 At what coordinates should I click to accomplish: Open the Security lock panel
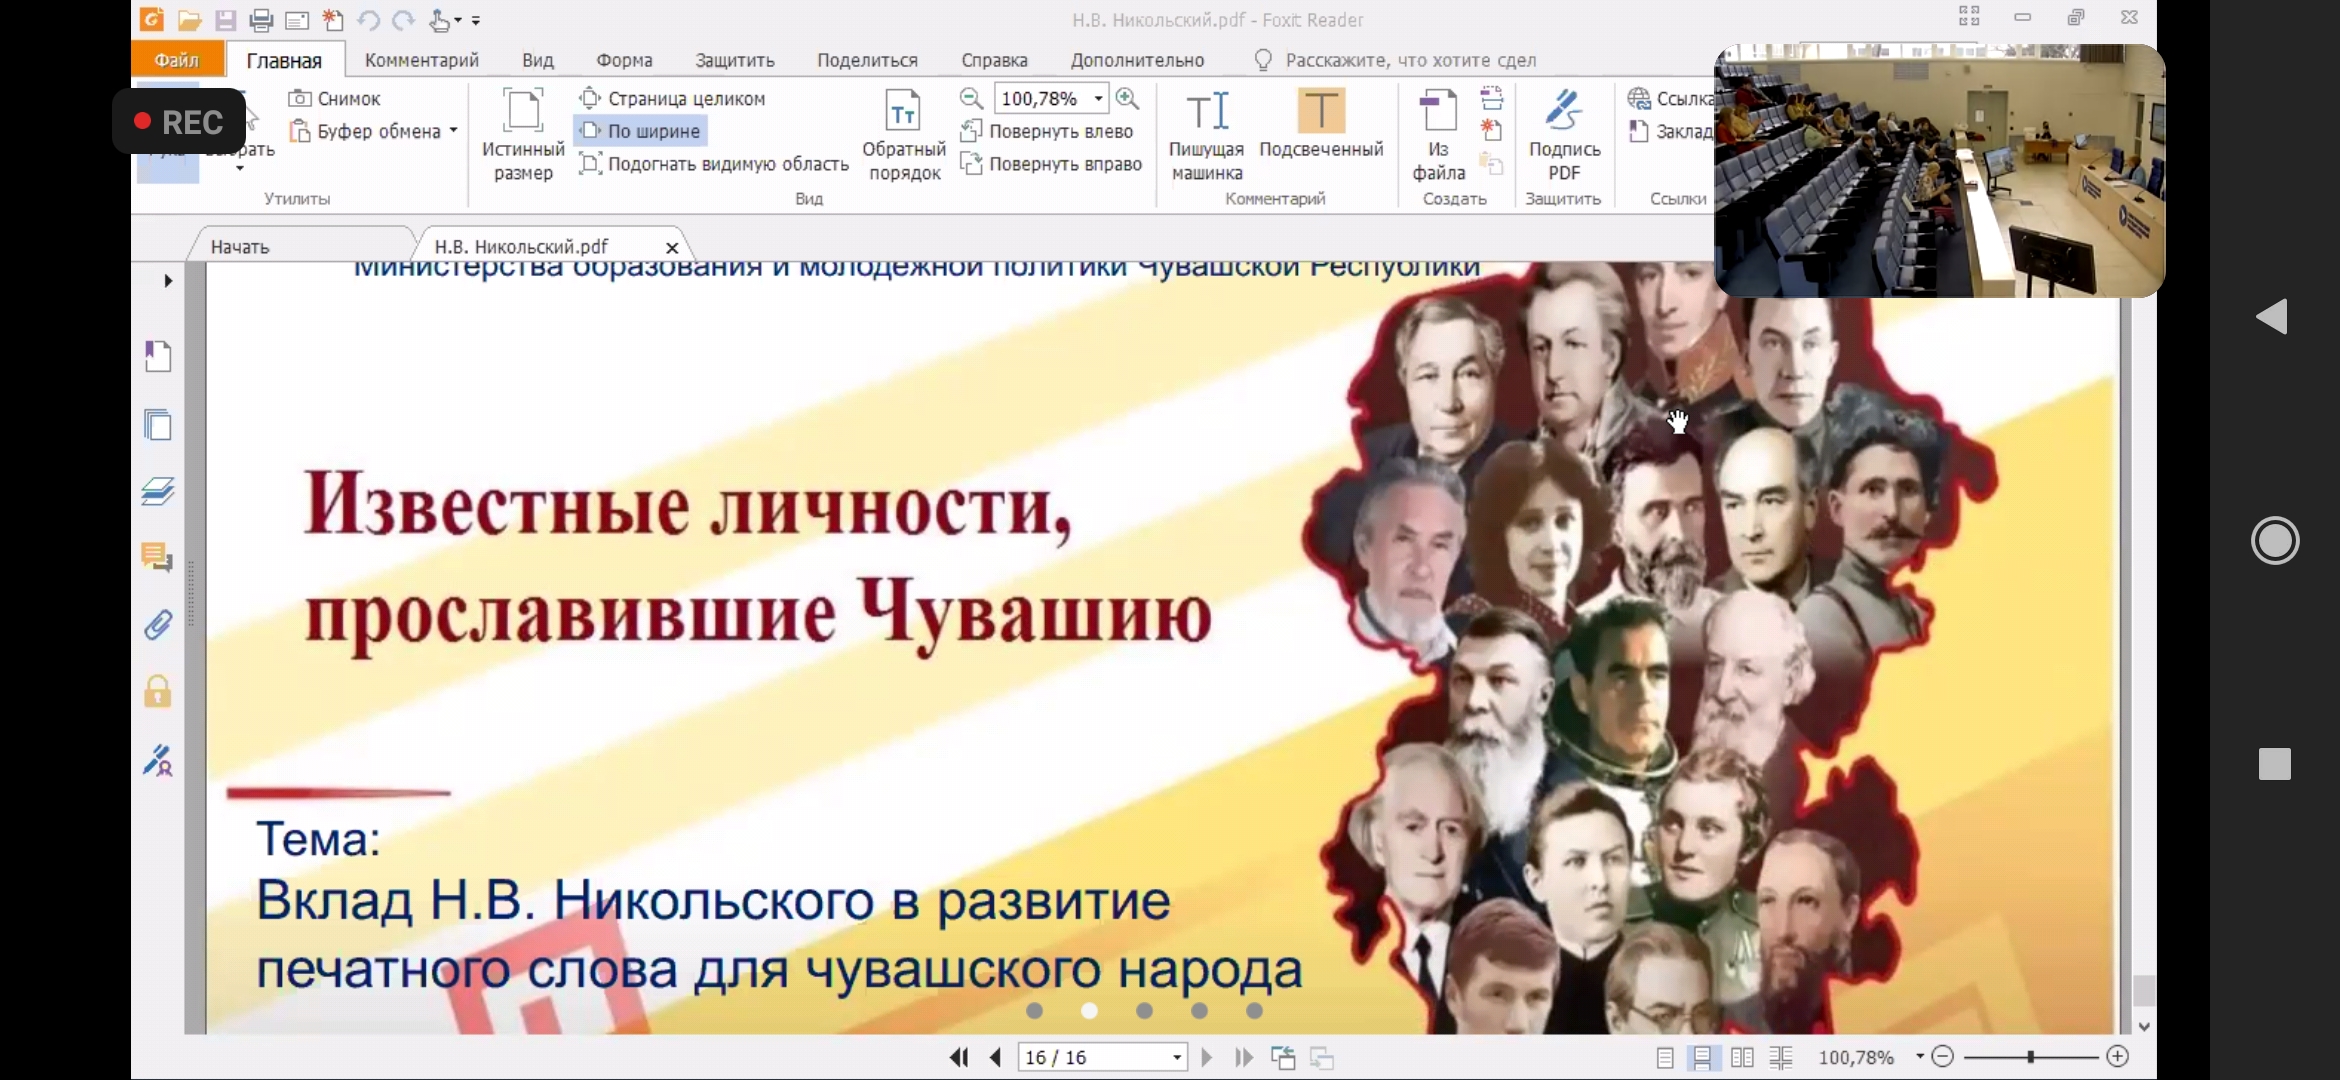(158, 691)
